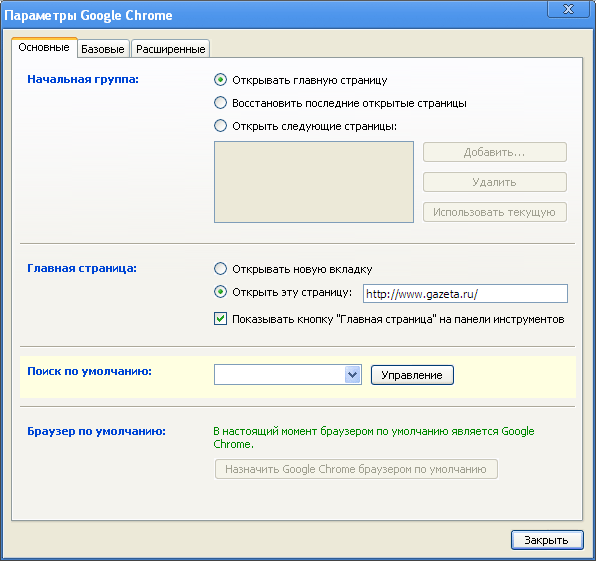596x561 pixels.
Task: Go to the 'Расширенные' tab
Action: (x=171, y=49)
